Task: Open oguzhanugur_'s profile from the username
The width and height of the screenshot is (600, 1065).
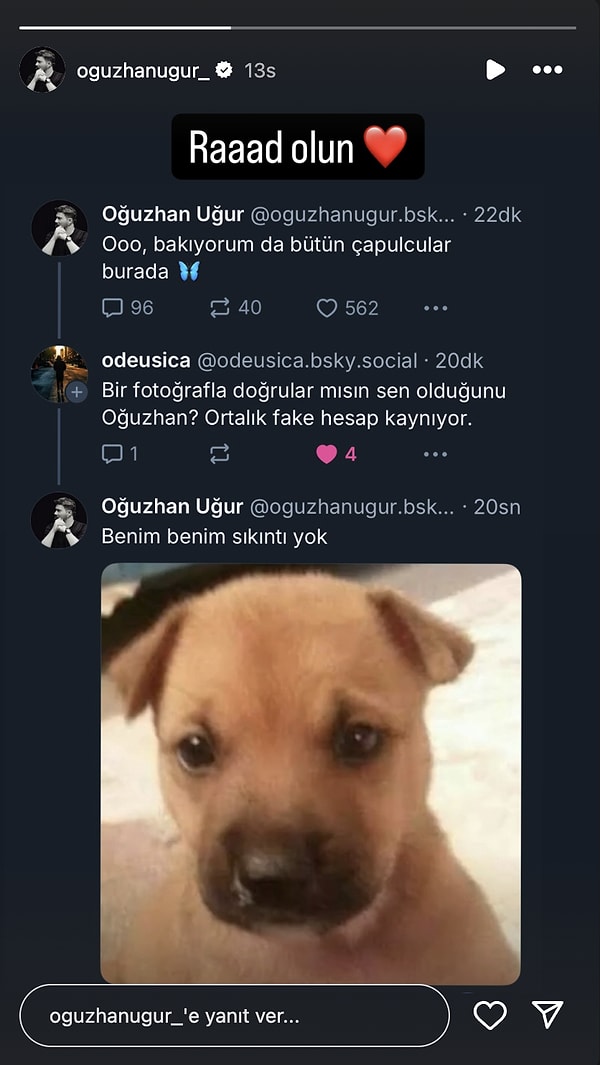Action: 143,70
